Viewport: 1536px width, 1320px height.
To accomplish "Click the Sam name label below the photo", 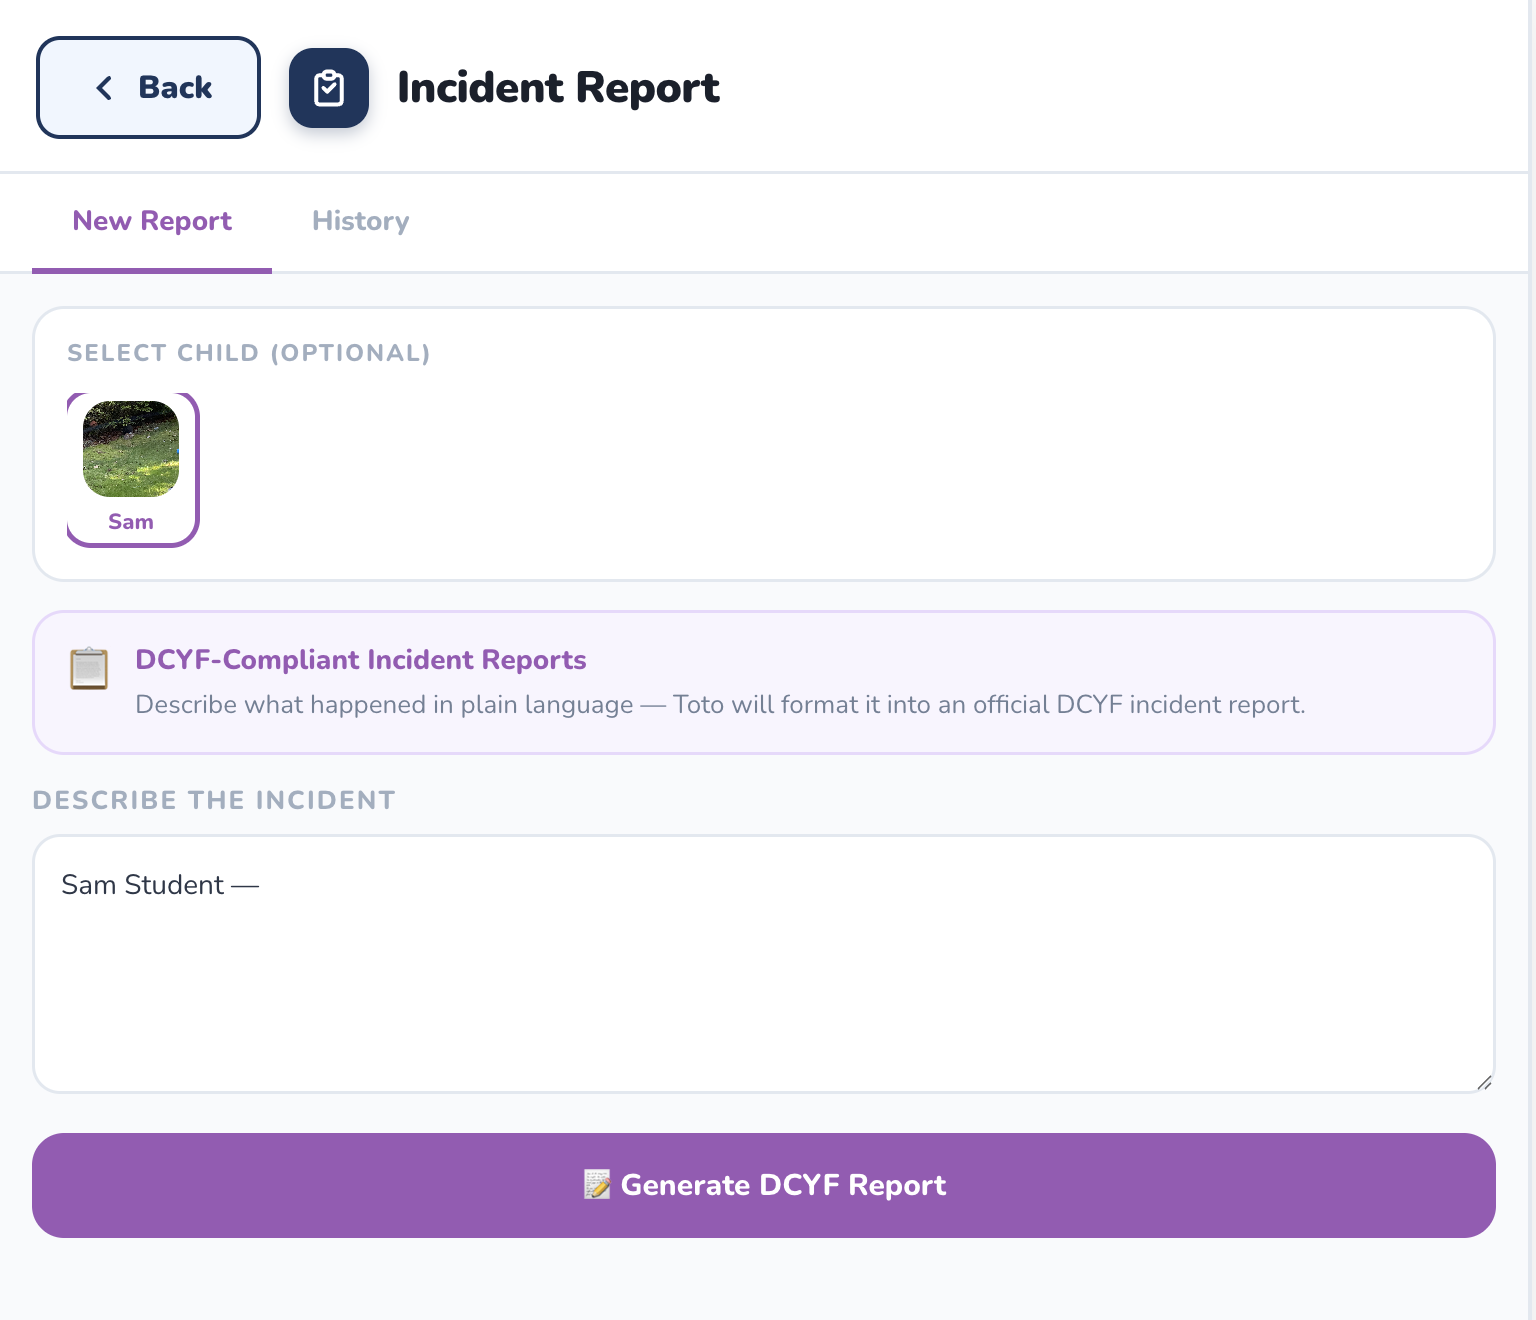I will click(131, 521).
